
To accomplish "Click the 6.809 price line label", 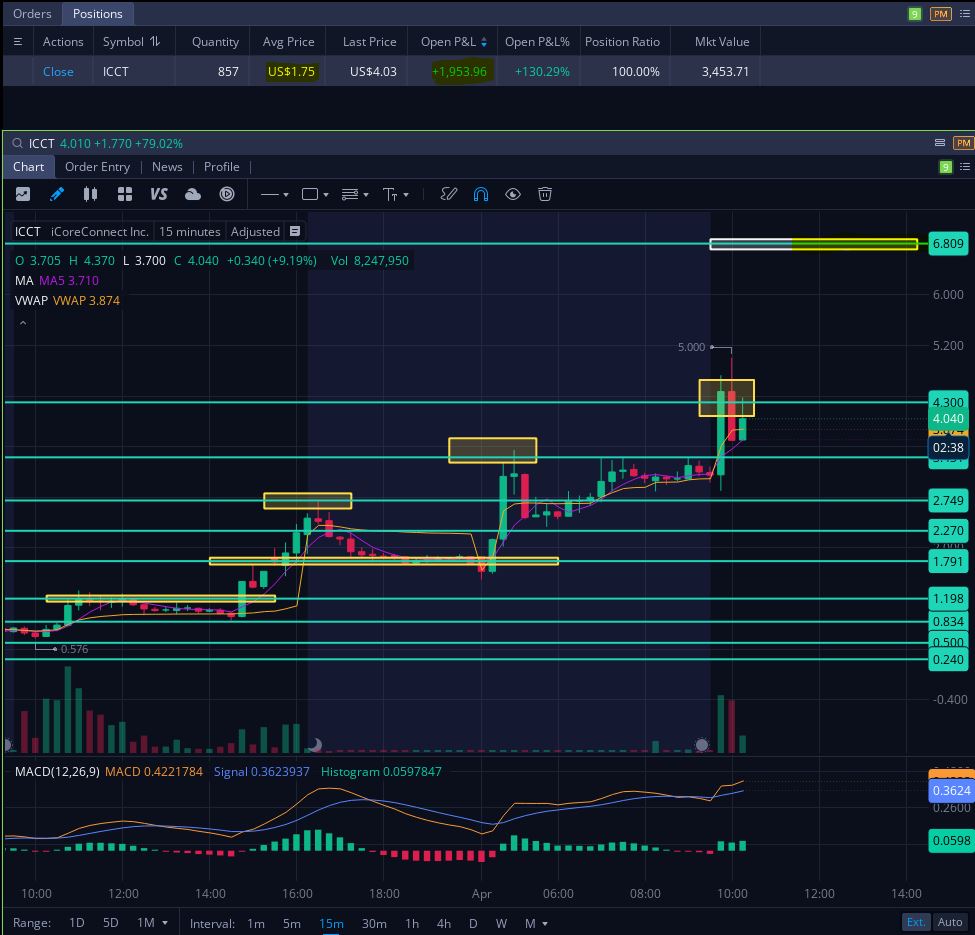I will [948, 244].
